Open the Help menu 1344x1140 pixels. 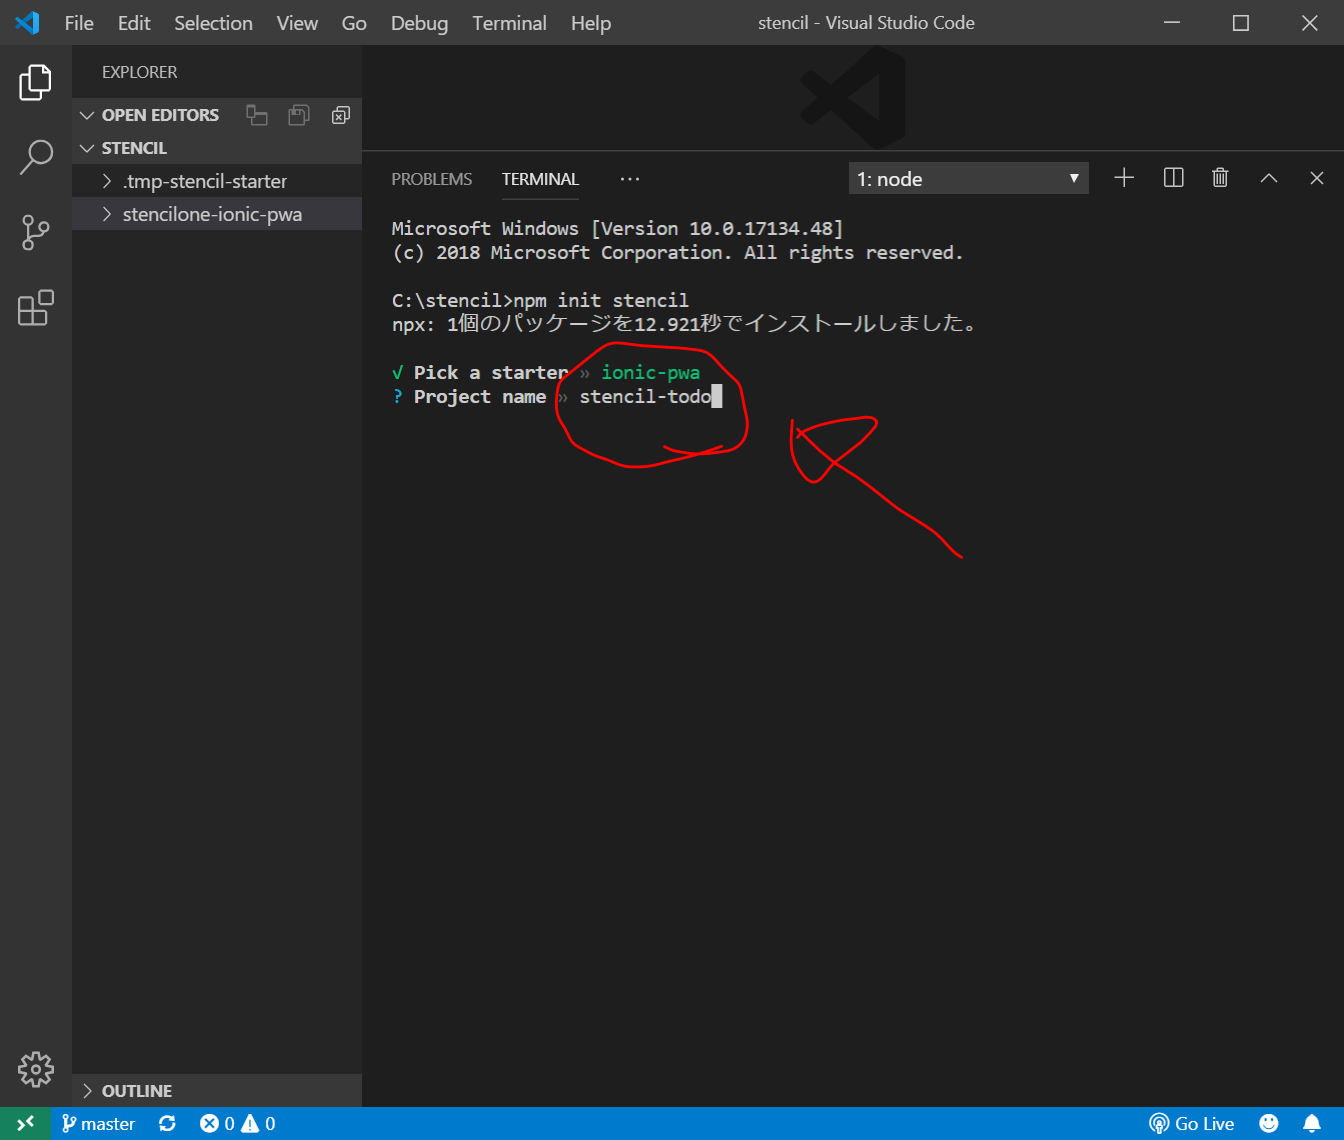[591, 23]
